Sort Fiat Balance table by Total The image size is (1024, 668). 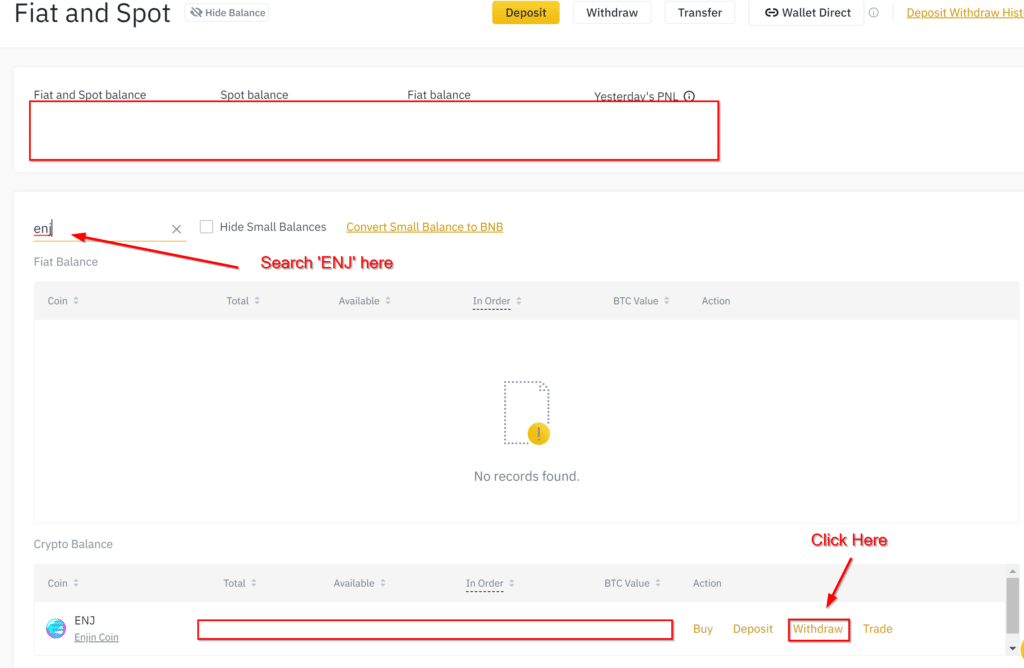[x=243, y=300]
